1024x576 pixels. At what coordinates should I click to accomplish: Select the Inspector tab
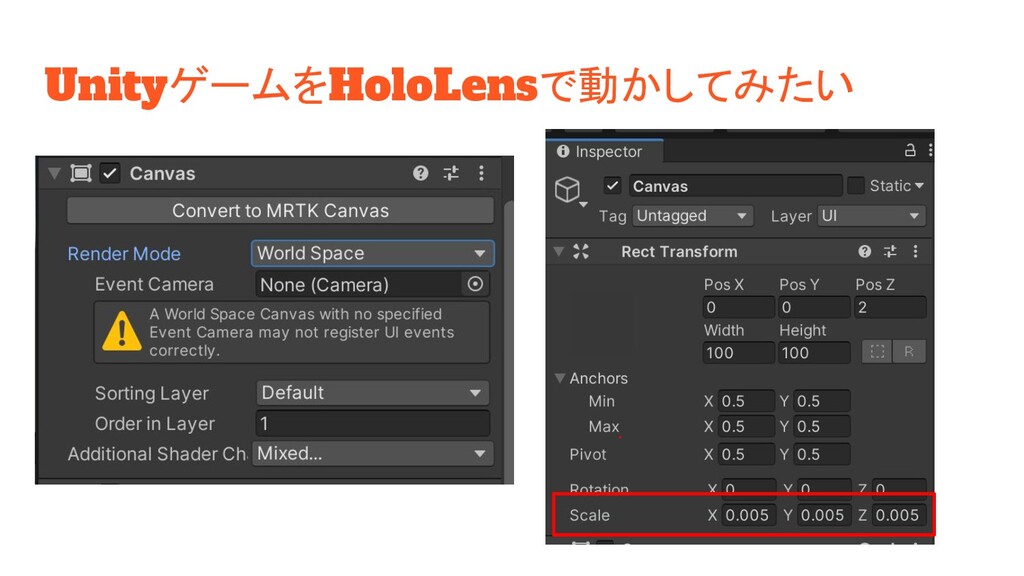605,152
